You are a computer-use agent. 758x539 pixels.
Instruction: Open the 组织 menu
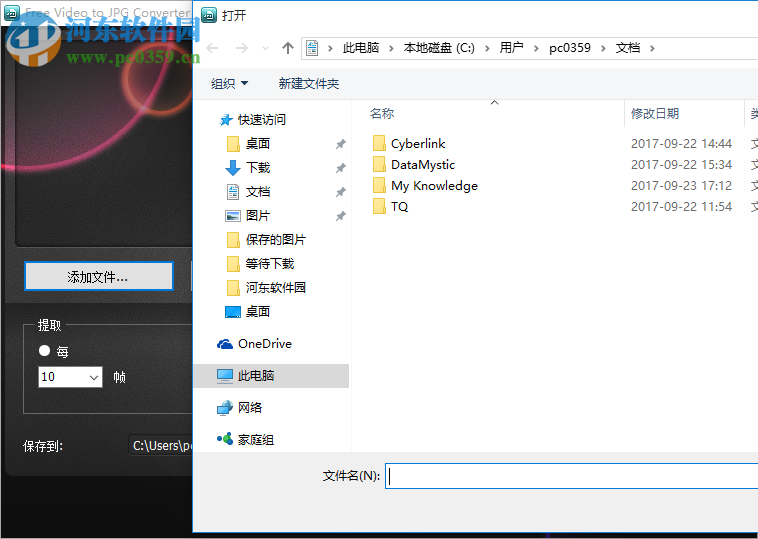(230, 84)
